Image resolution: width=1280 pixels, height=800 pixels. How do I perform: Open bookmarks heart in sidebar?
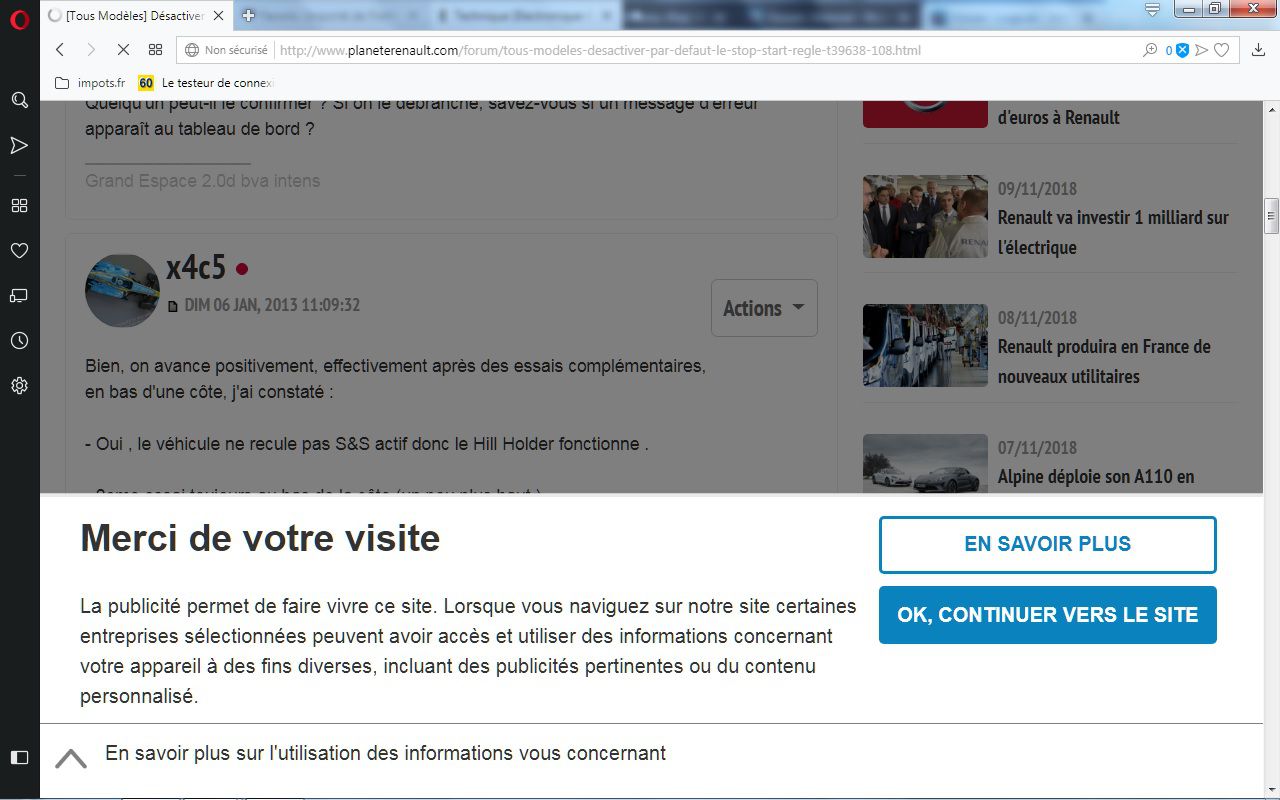pyautogui.click(x=19, y=251)
